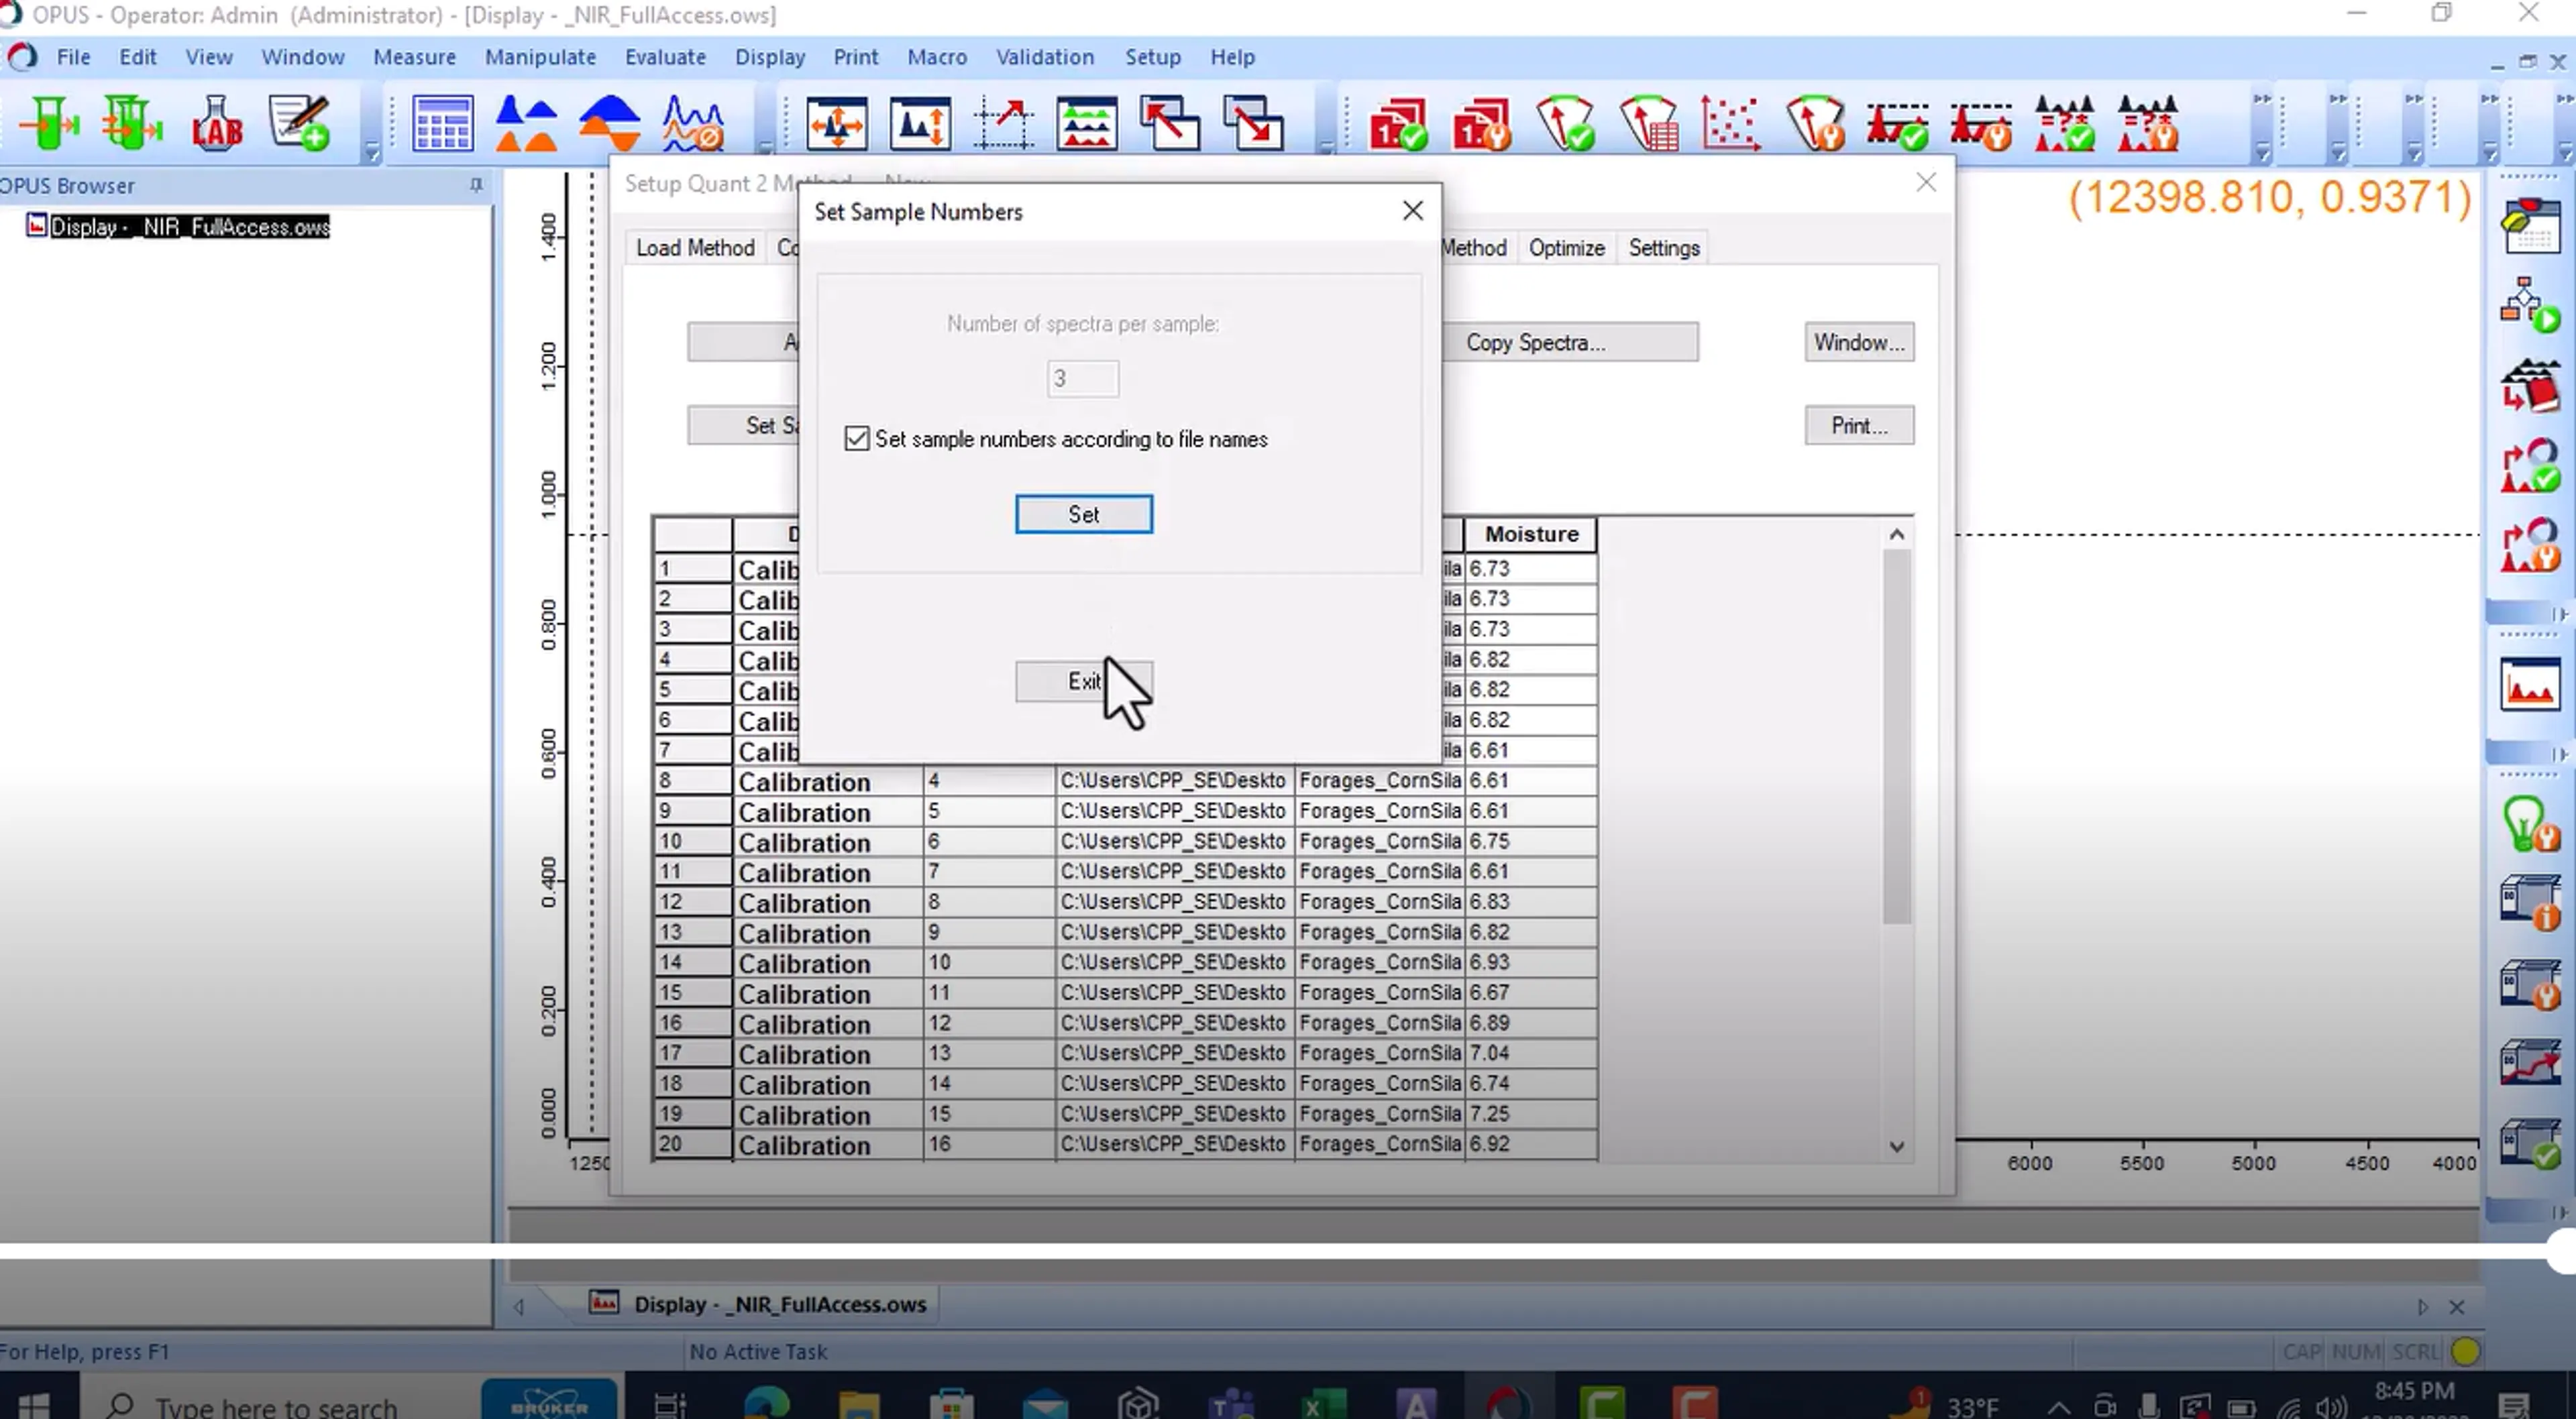This screenshot has height=1419, width=2576.
Task: Toggle 'Set sample numbers according to file names'
Action: (857, 438)
